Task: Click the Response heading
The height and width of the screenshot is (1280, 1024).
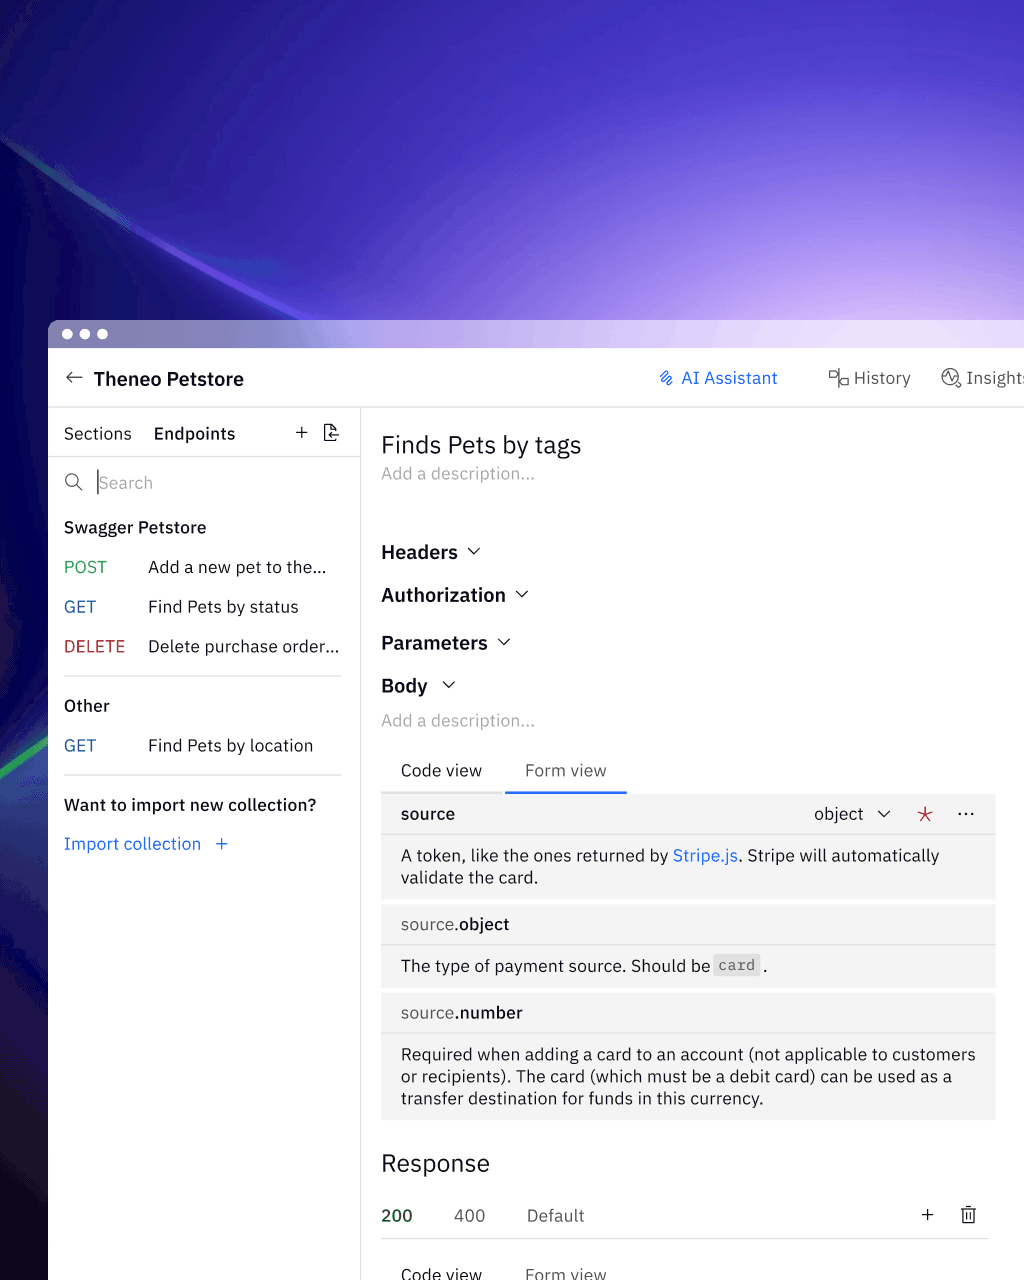Action: 436,1164
